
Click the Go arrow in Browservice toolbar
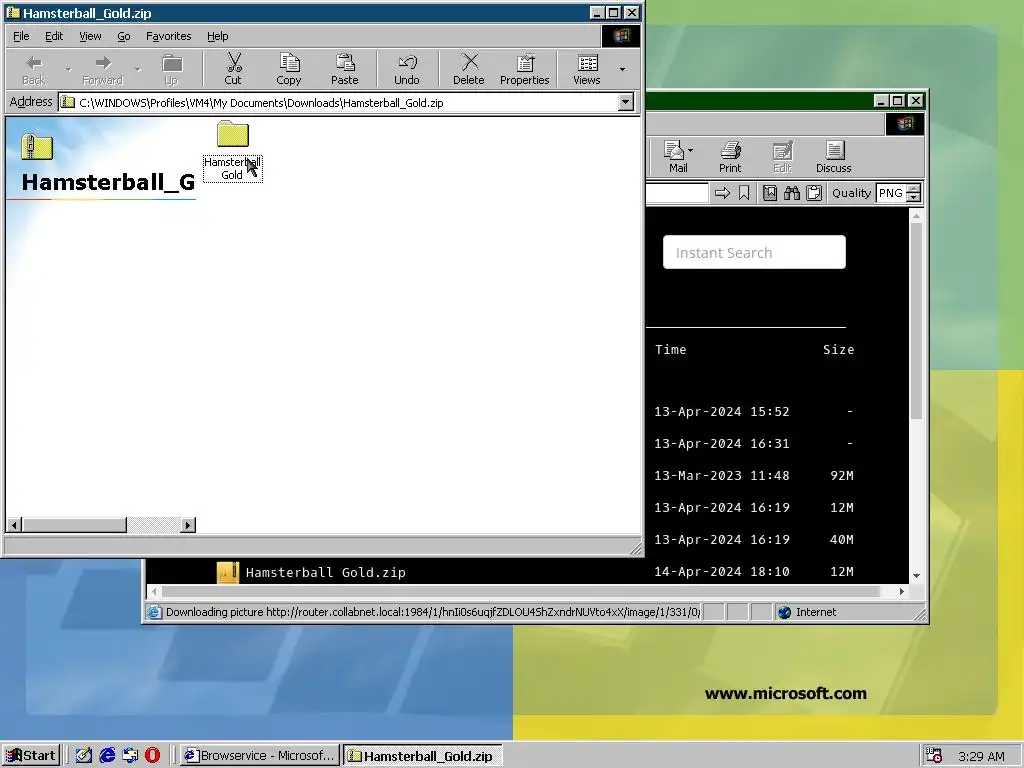coord(722,193)
